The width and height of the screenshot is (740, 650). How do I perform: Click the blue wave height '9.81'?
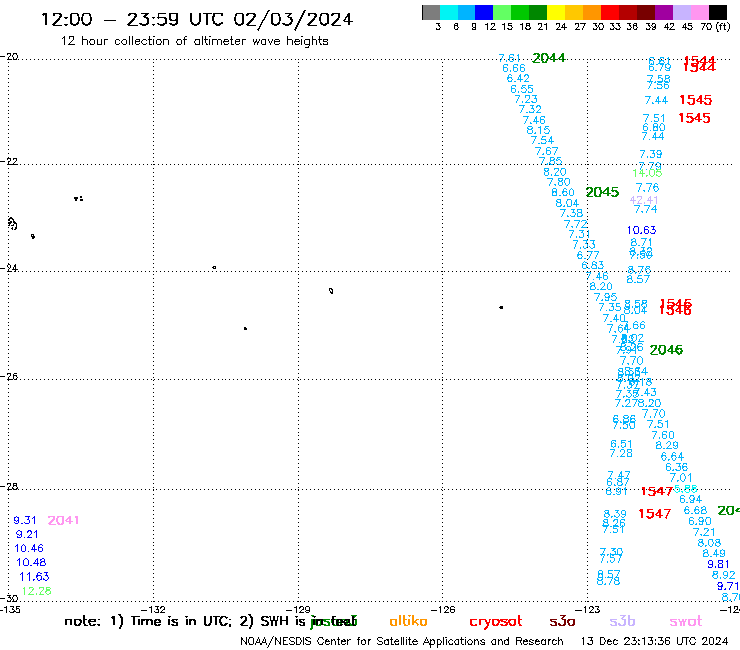[x=718, y=565]
